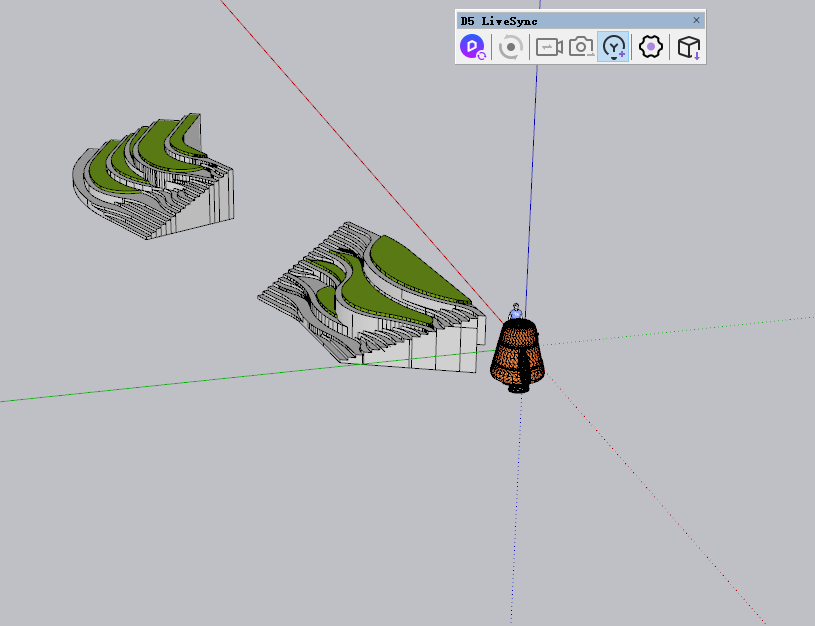Launch D5 Render from the LiveSync toolbar
Screen dimensions: 815x626
[x=473, y=46]
